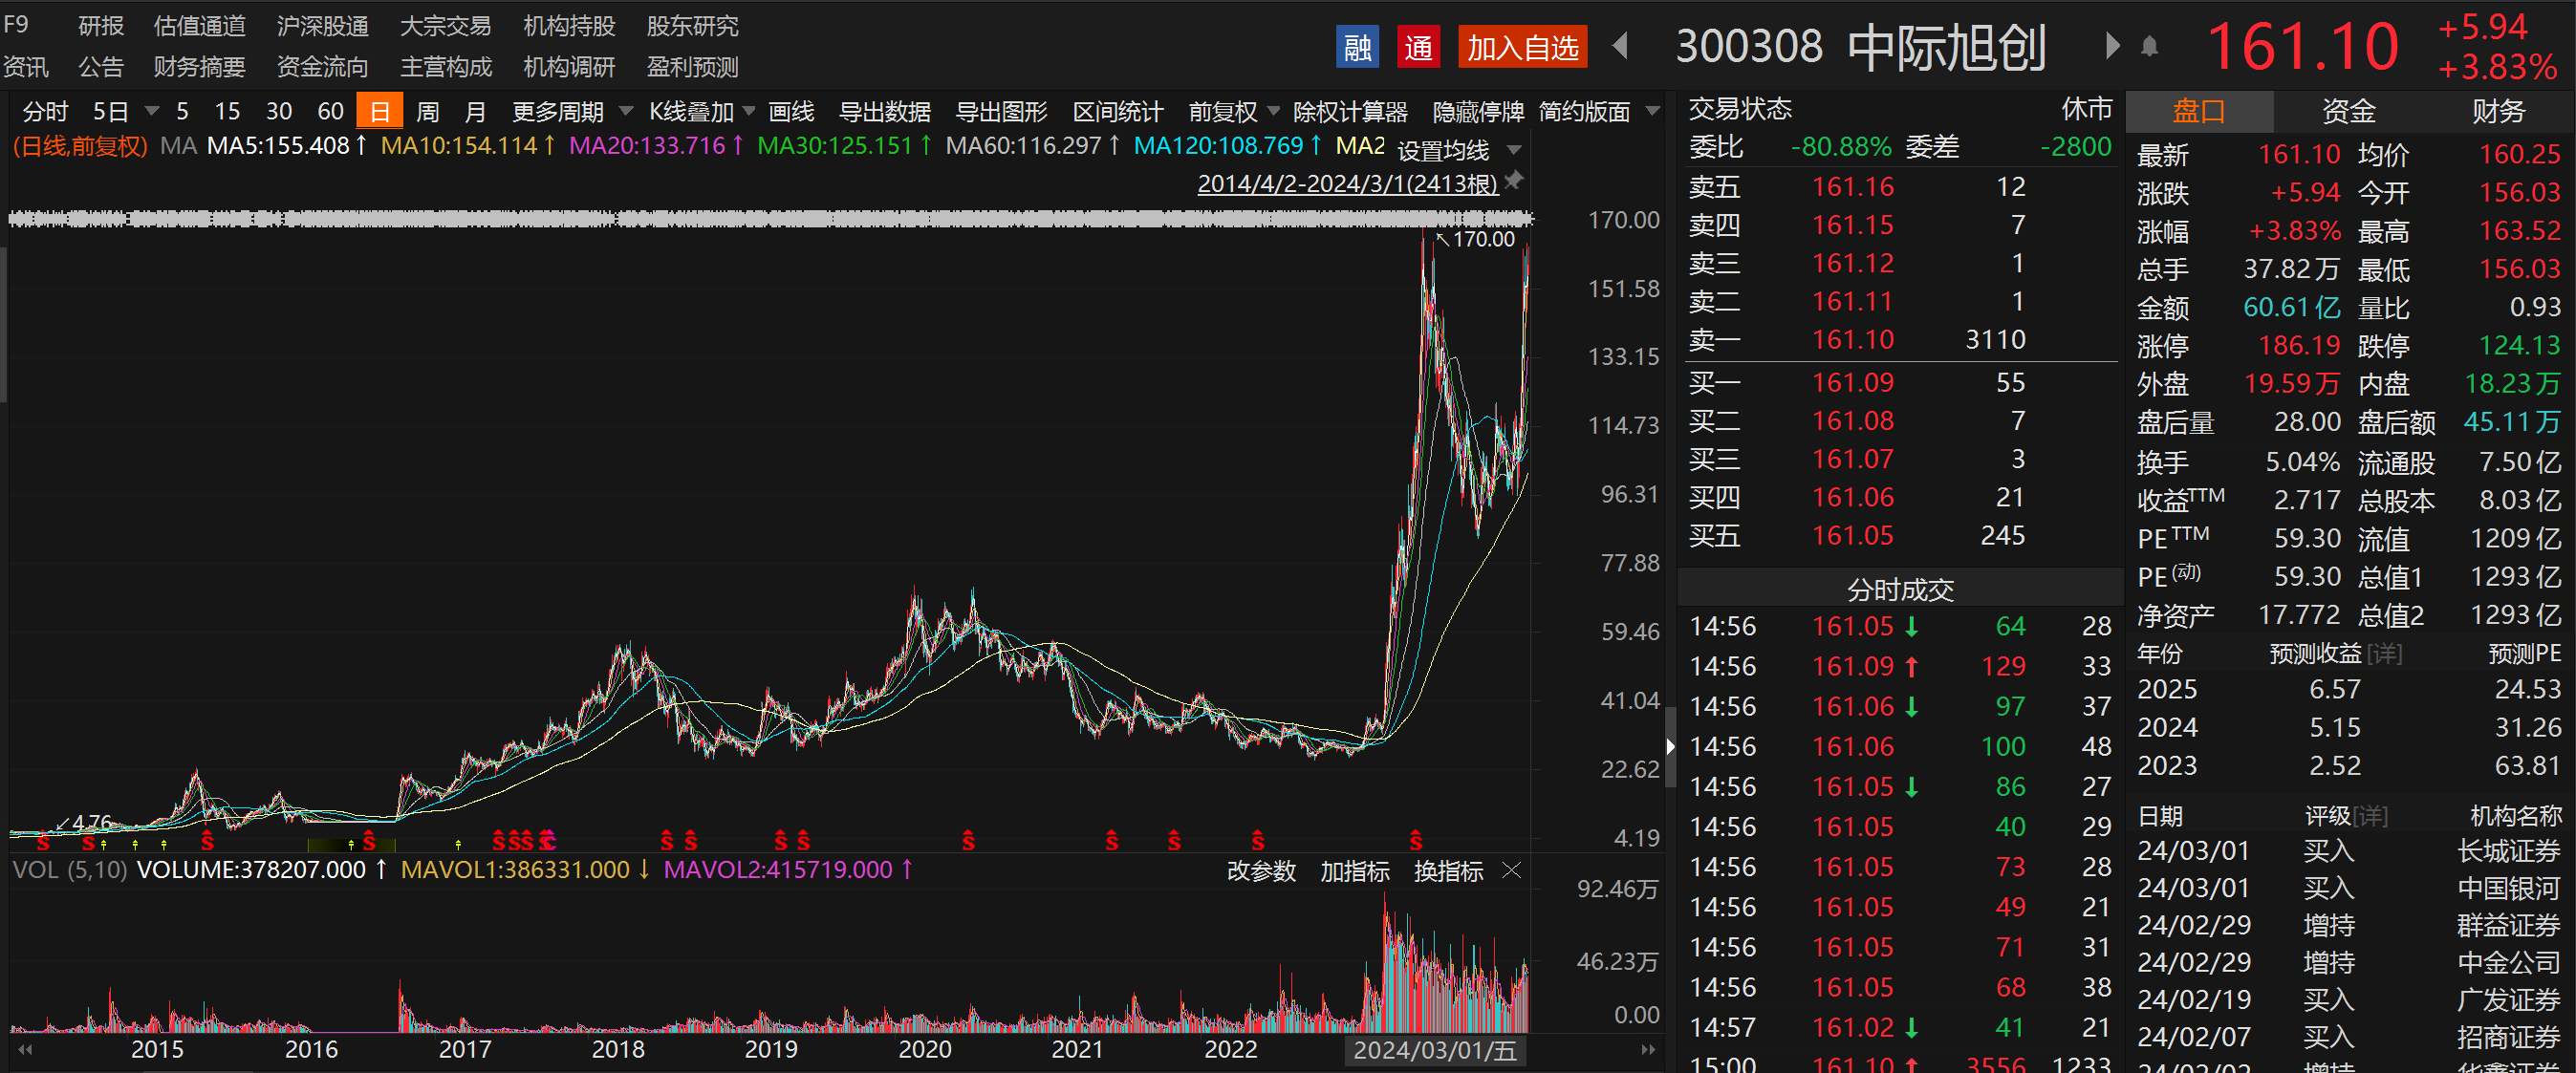This screenshot has height=1073, width=2576.
Task: Click the pin icon beside date range
Action: point(1514,180)
